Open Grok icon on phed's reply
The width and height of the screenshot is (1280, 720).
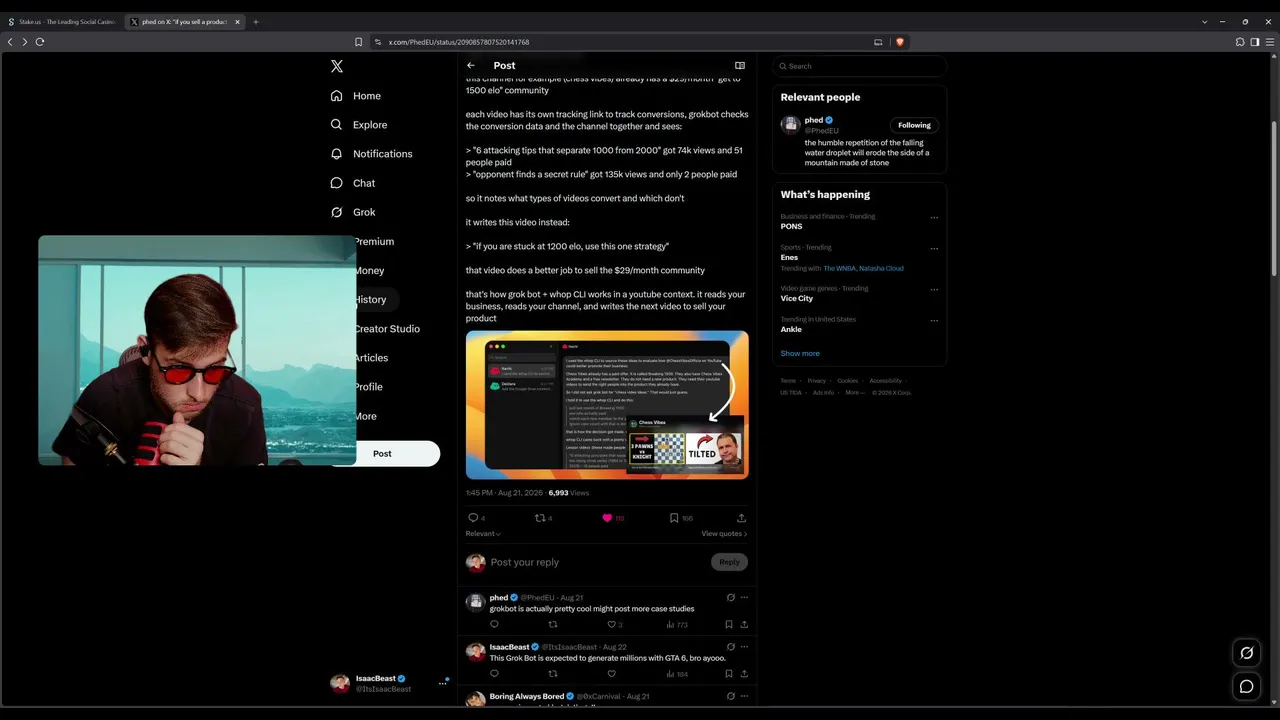pyautogui.click(x=731, y=597)
